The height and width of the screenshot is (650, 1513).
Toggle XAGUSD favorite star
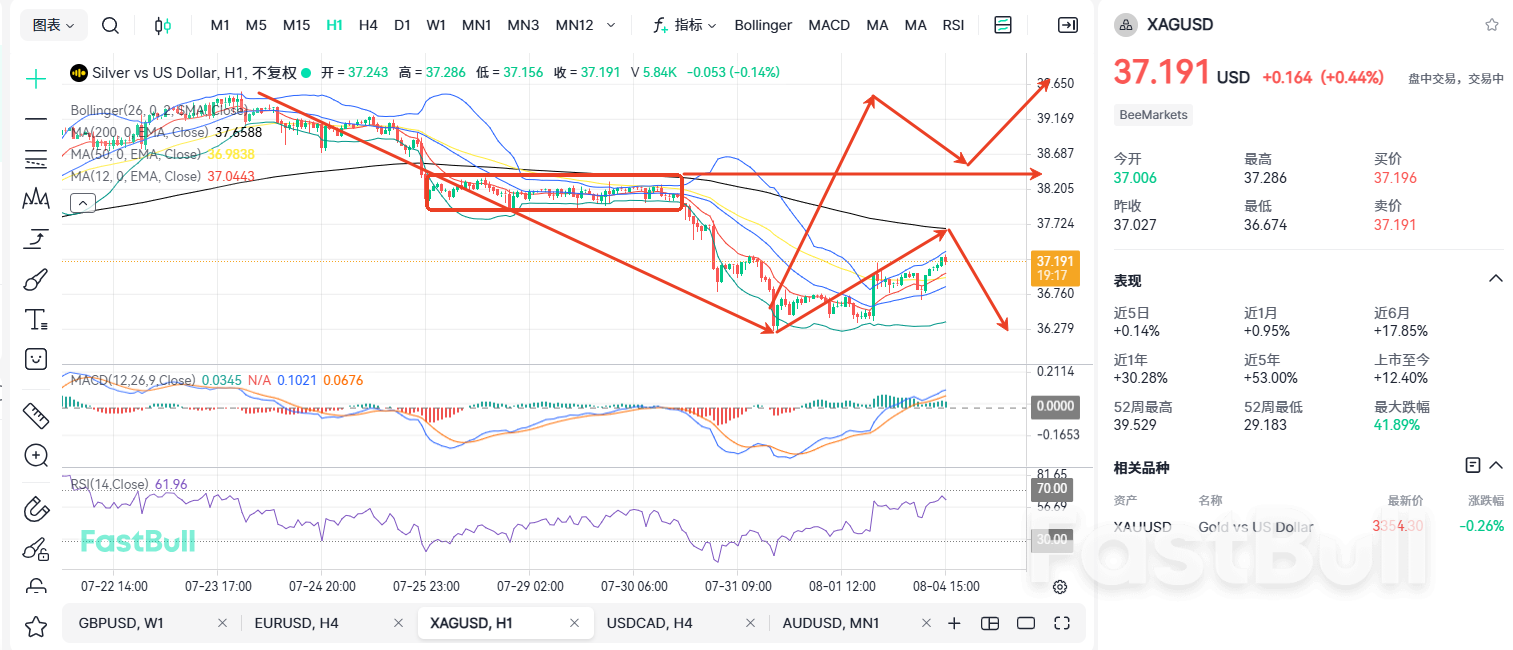click(1492, 25)
